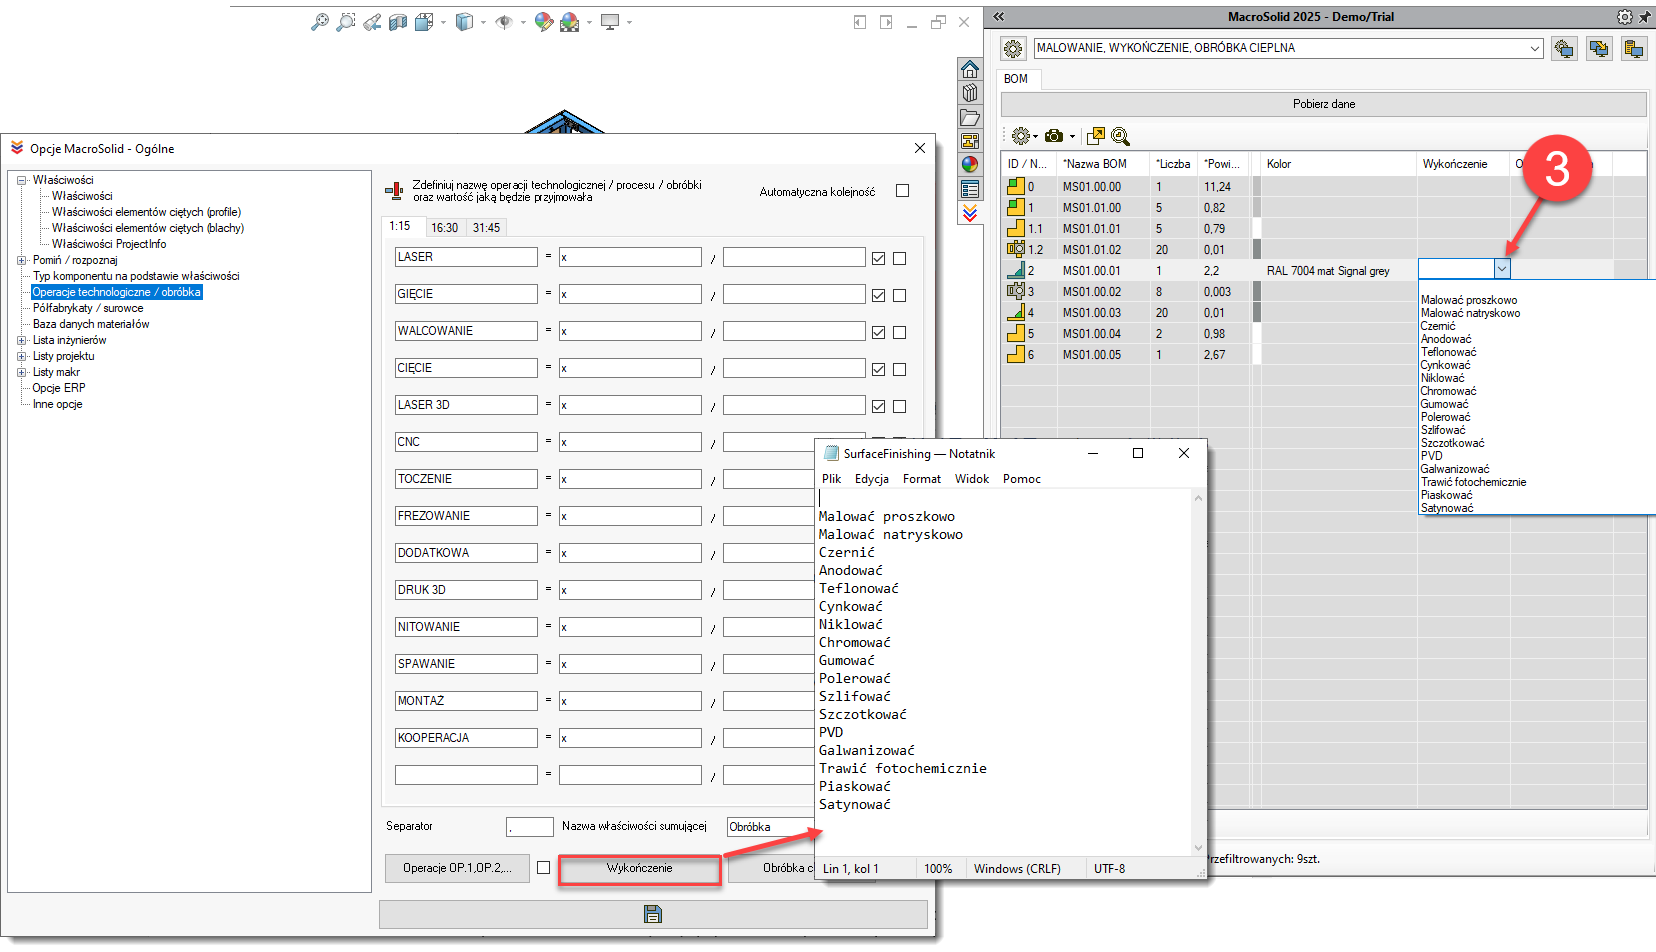Image resolution: width=1656 pixels, height=952 pixels.
Task: Select the BOM tab in MacroSolid
Action: (1016, 79)
